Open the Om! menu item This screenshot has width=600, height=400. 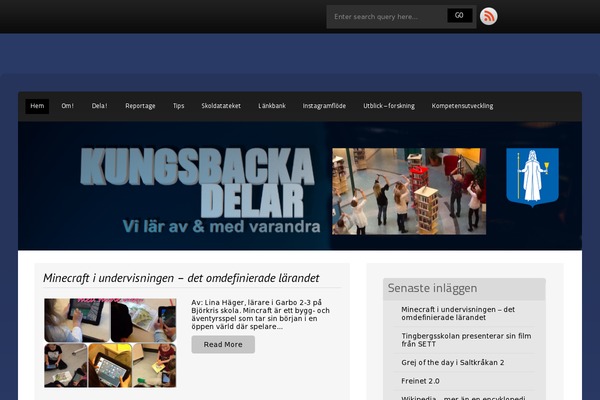pos(68,106)
